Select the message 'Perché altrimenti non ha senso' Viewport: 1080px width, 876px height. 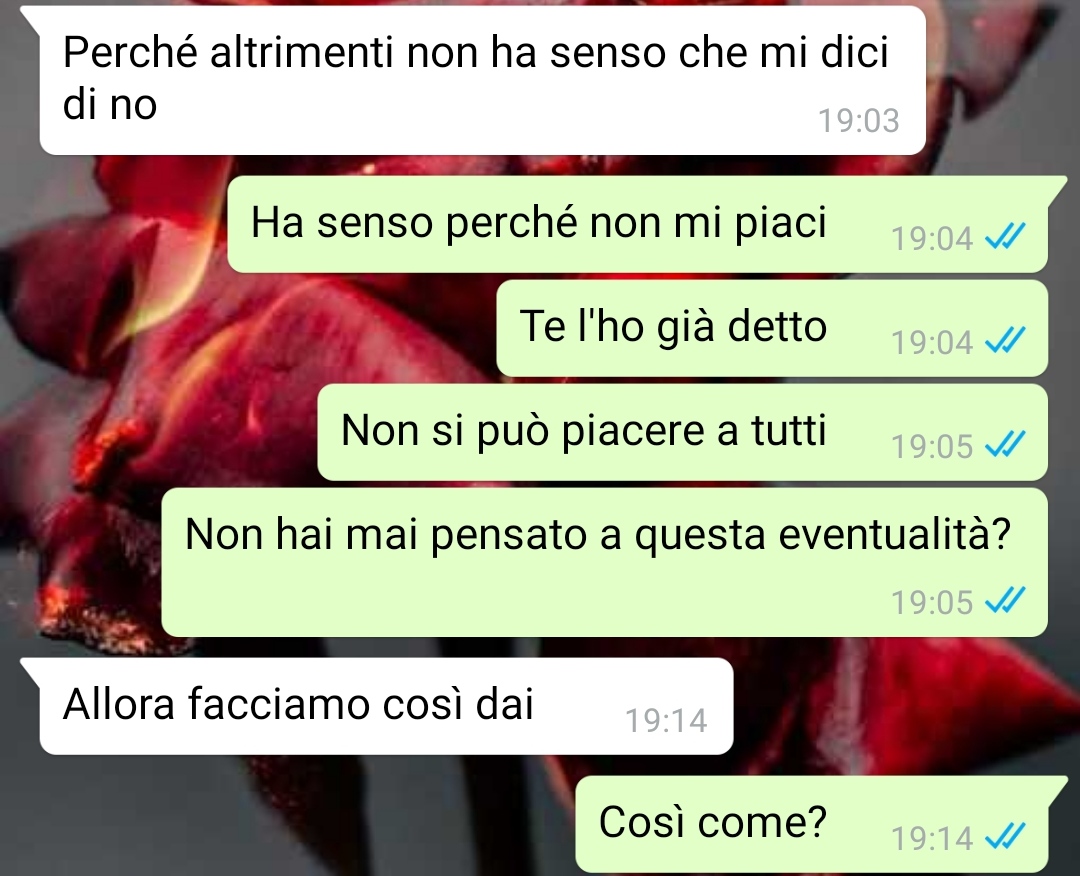482,80
